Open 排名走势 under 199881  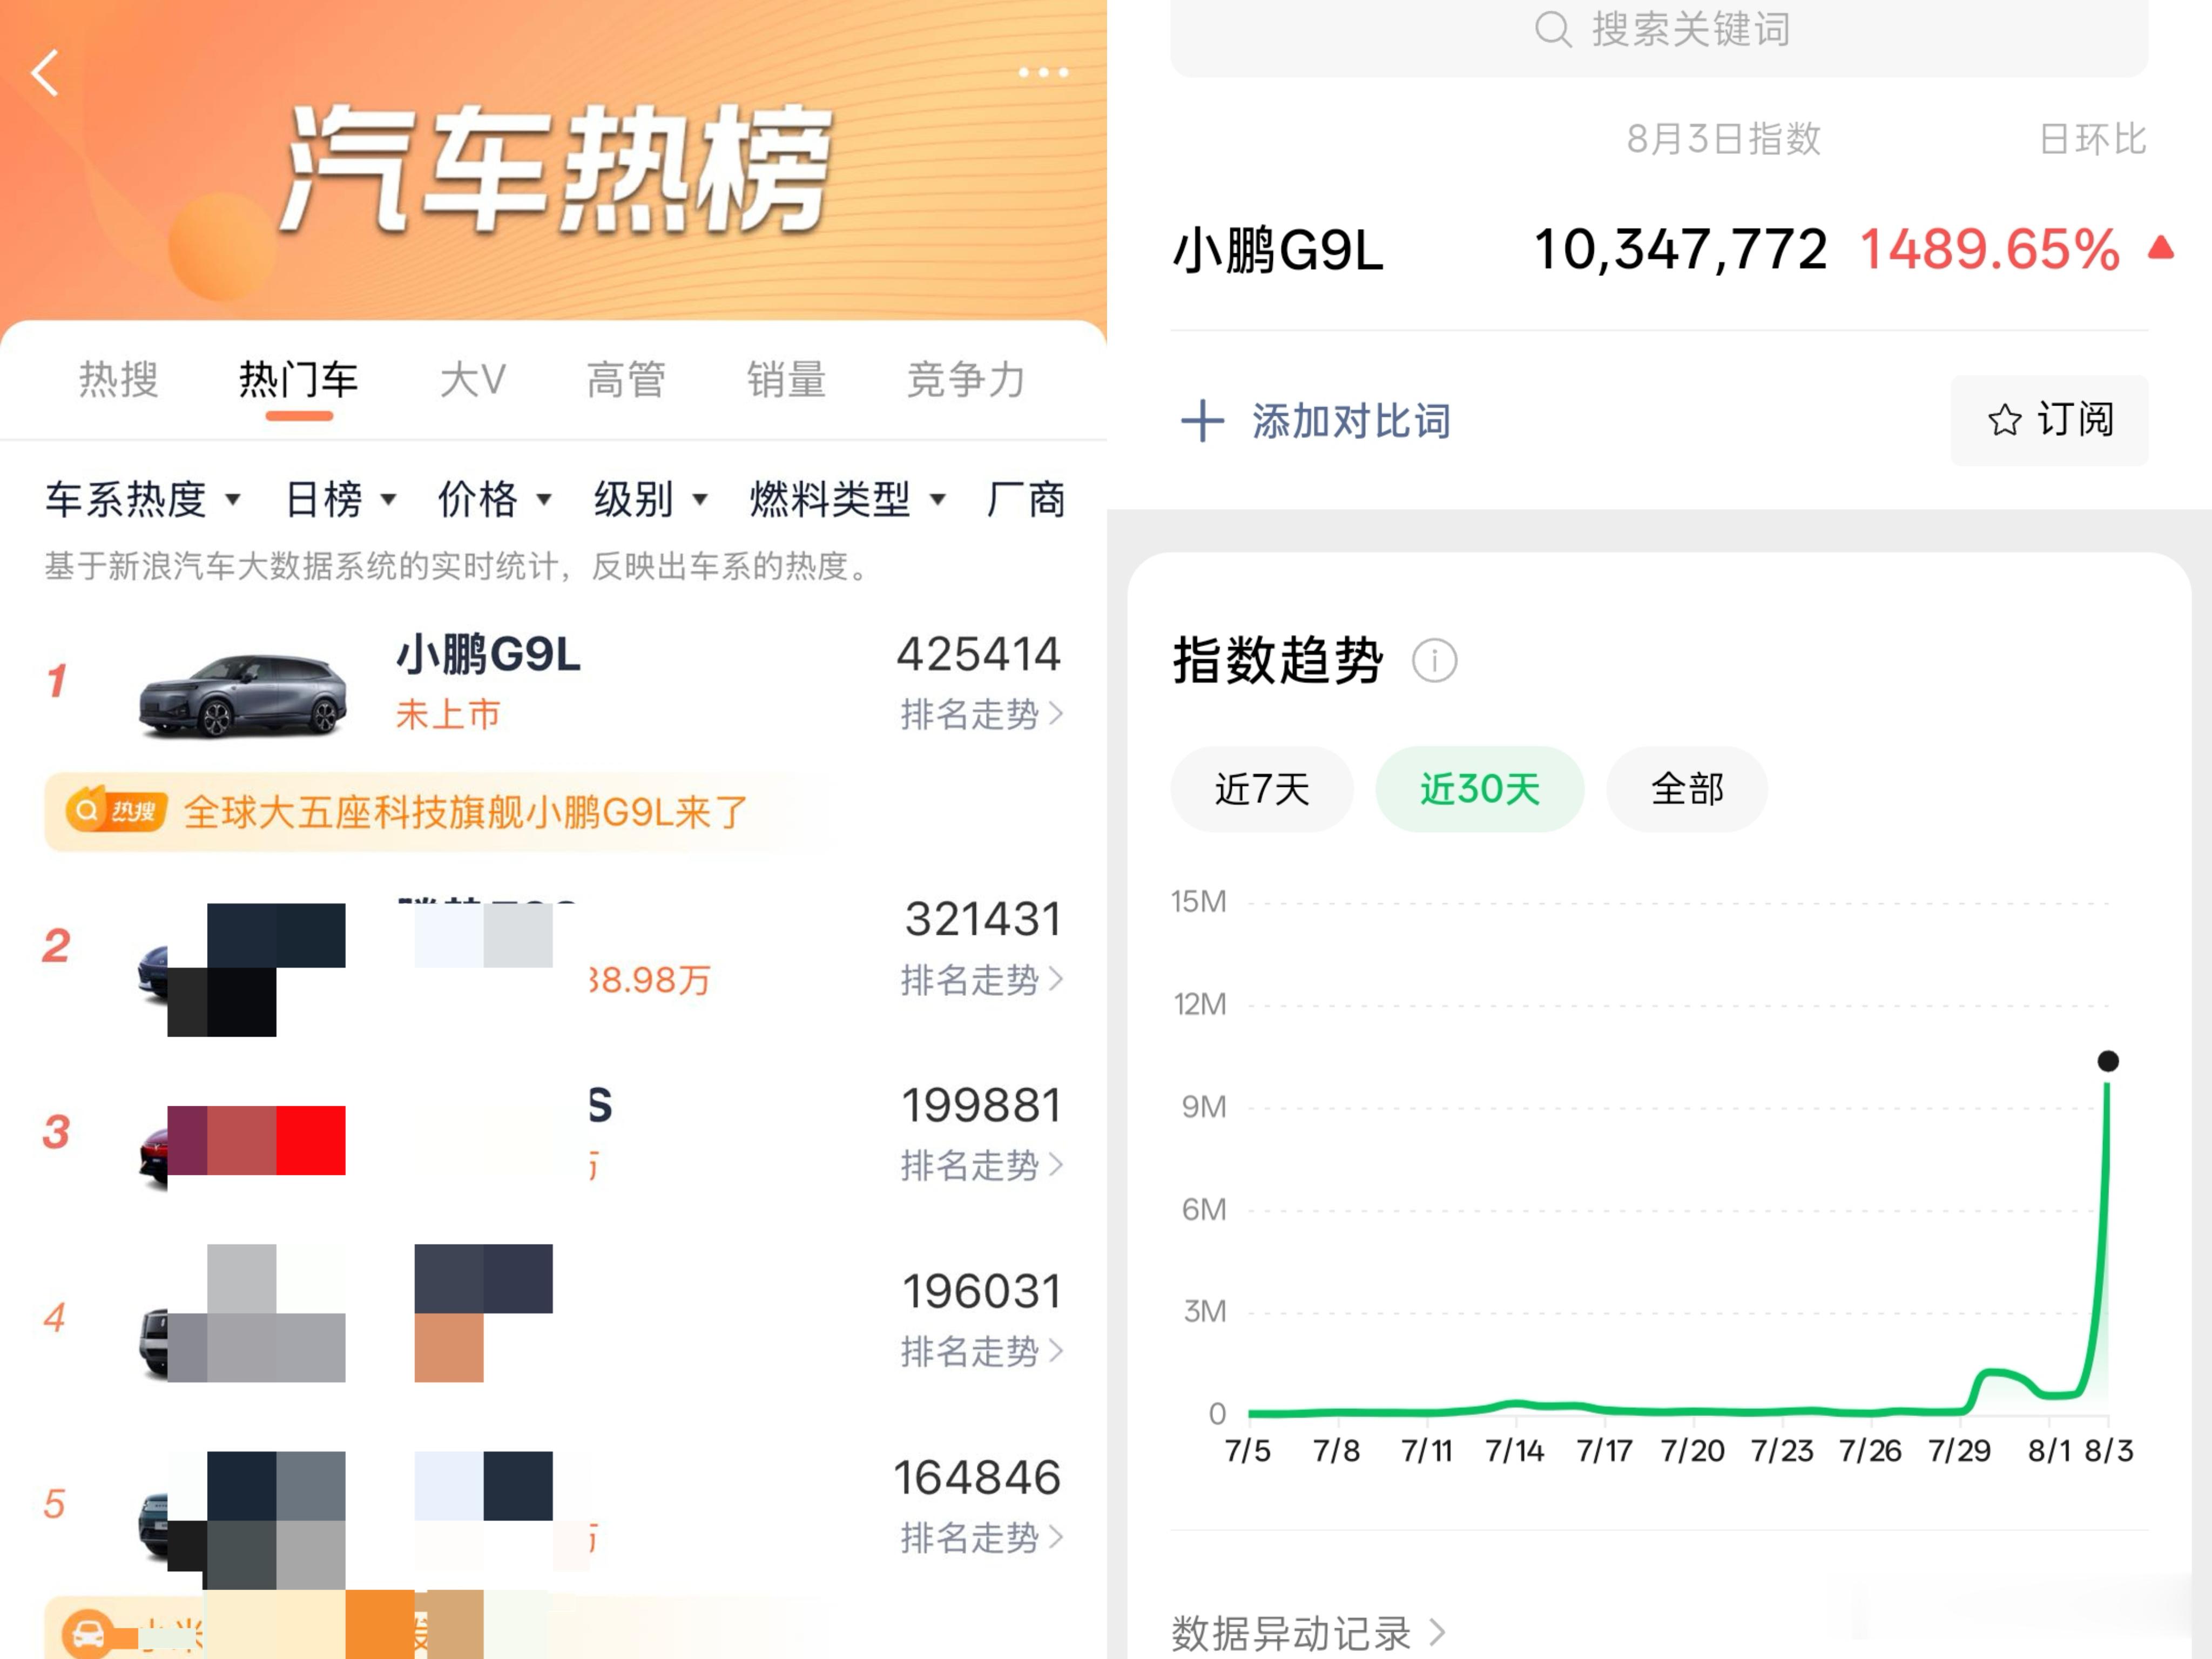click(x=981, y=1165)
